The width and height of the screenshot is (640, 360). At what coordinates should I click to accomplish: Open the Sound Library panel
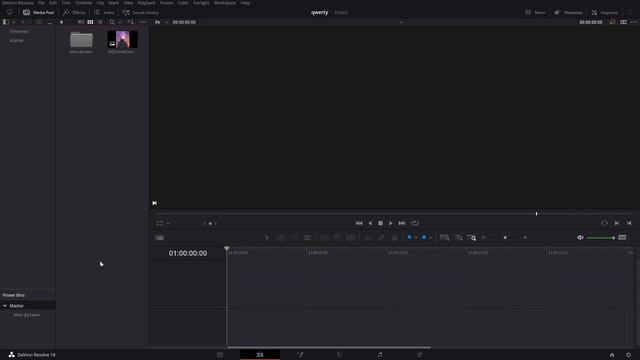point(140,12)
